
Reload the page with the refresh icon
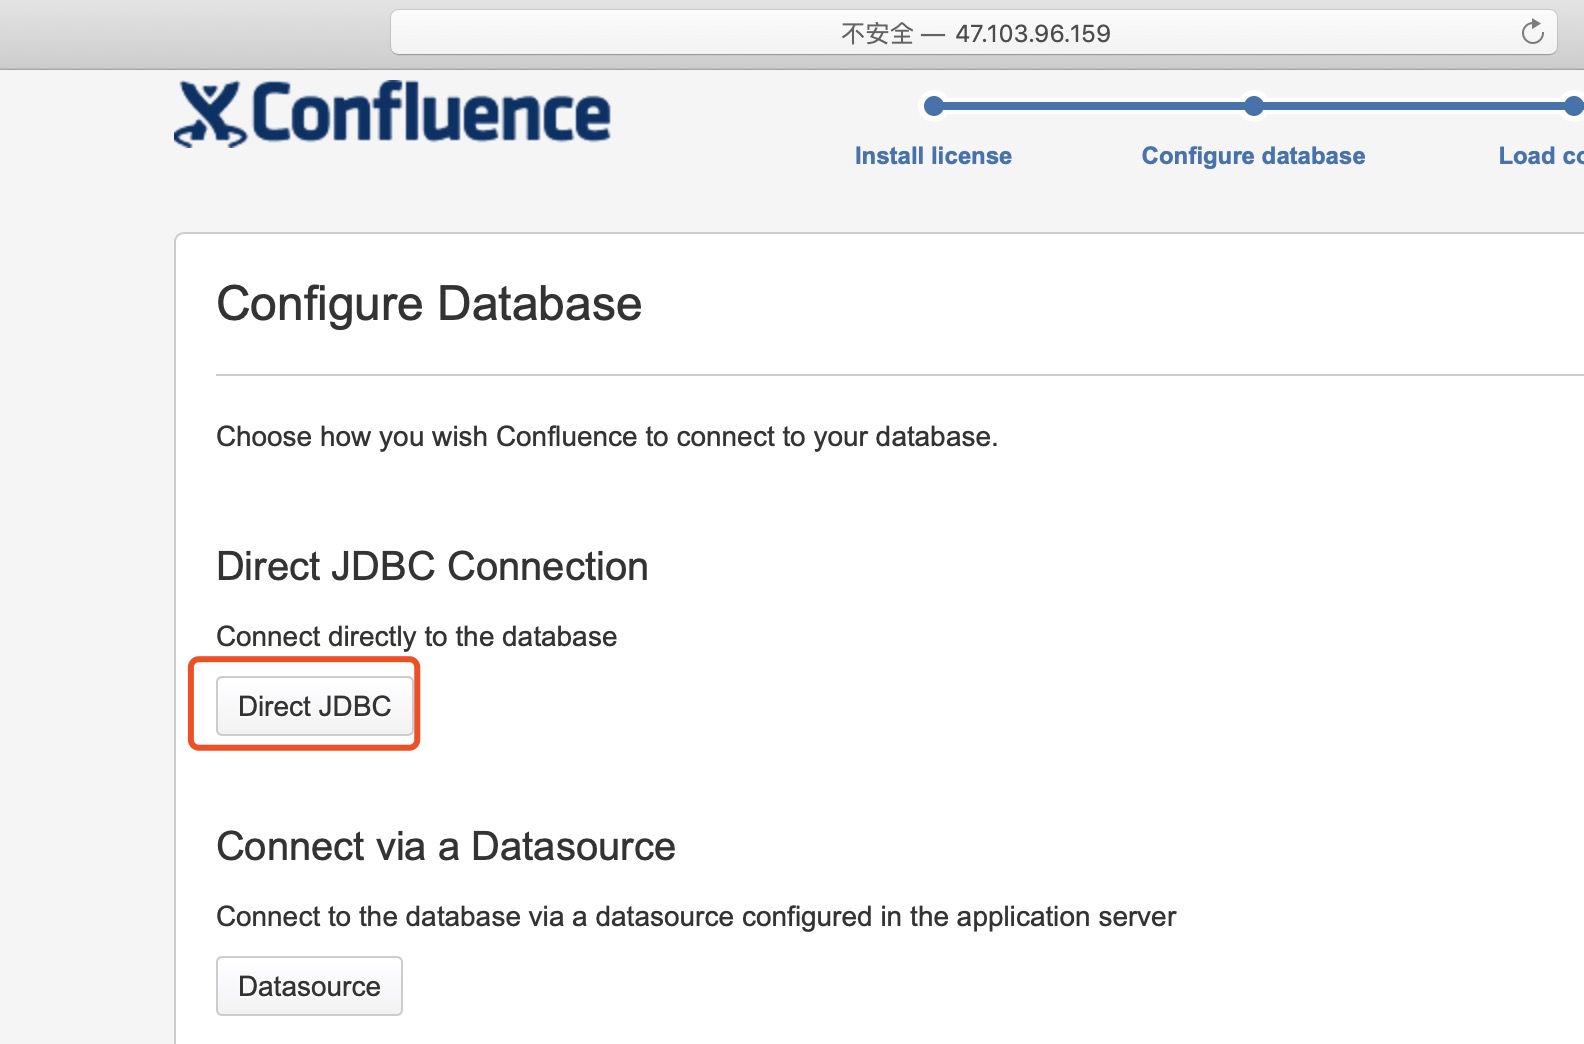1532,33
